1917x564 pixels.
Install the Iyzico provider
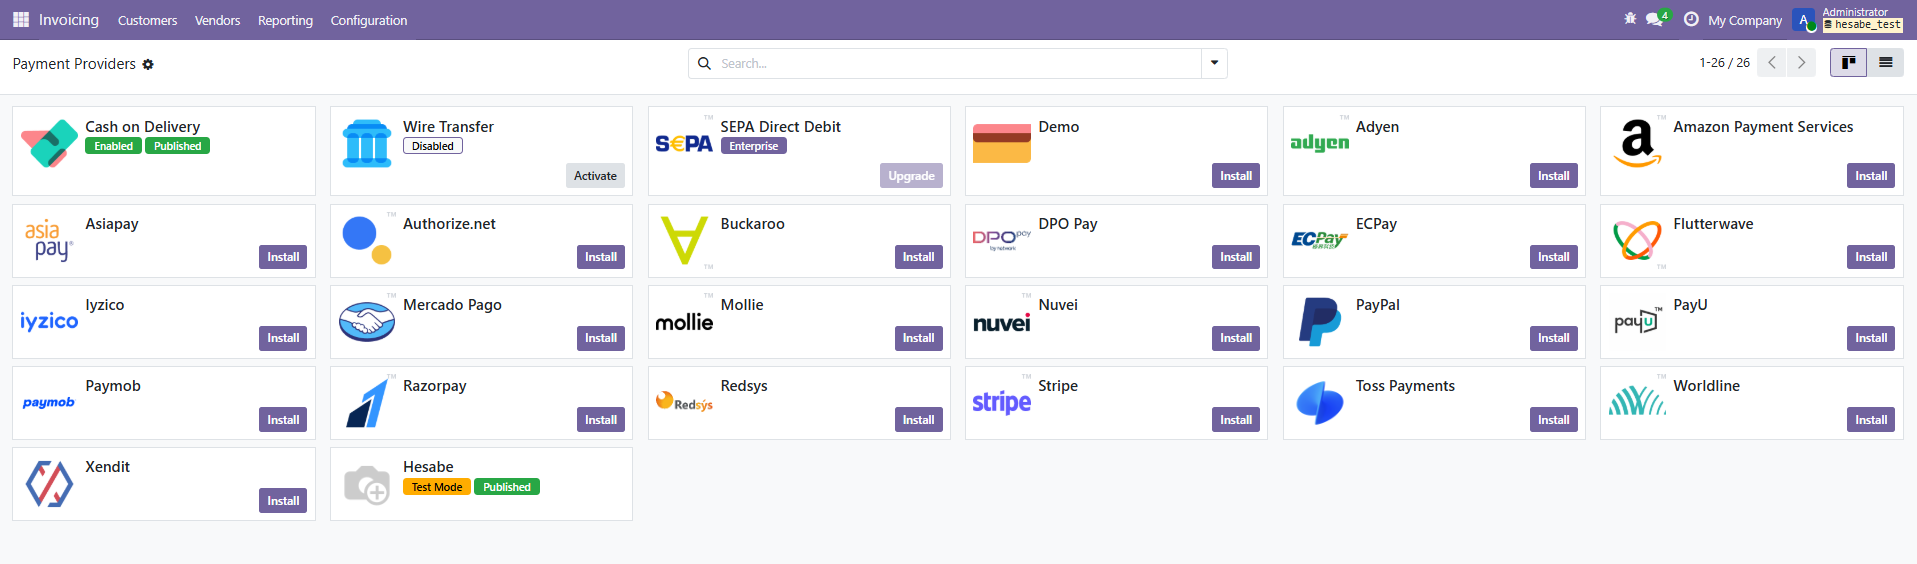point(283,338)
